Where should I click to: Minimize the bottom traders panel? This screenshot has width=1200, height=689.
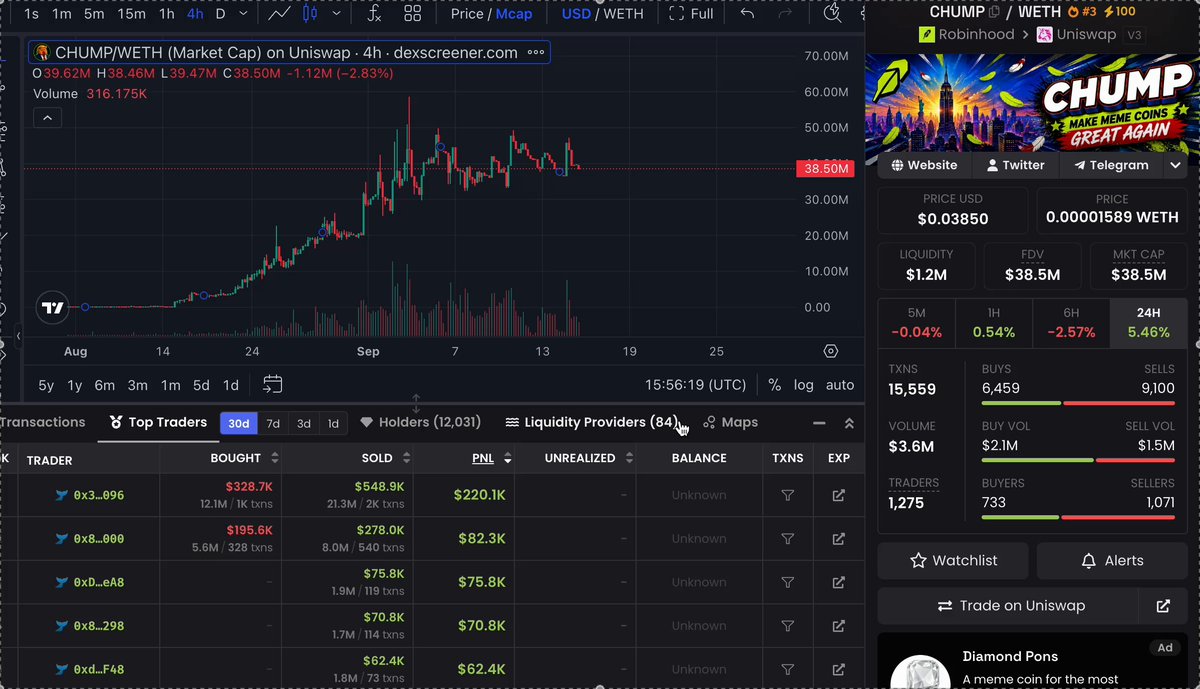pos(819,423)
